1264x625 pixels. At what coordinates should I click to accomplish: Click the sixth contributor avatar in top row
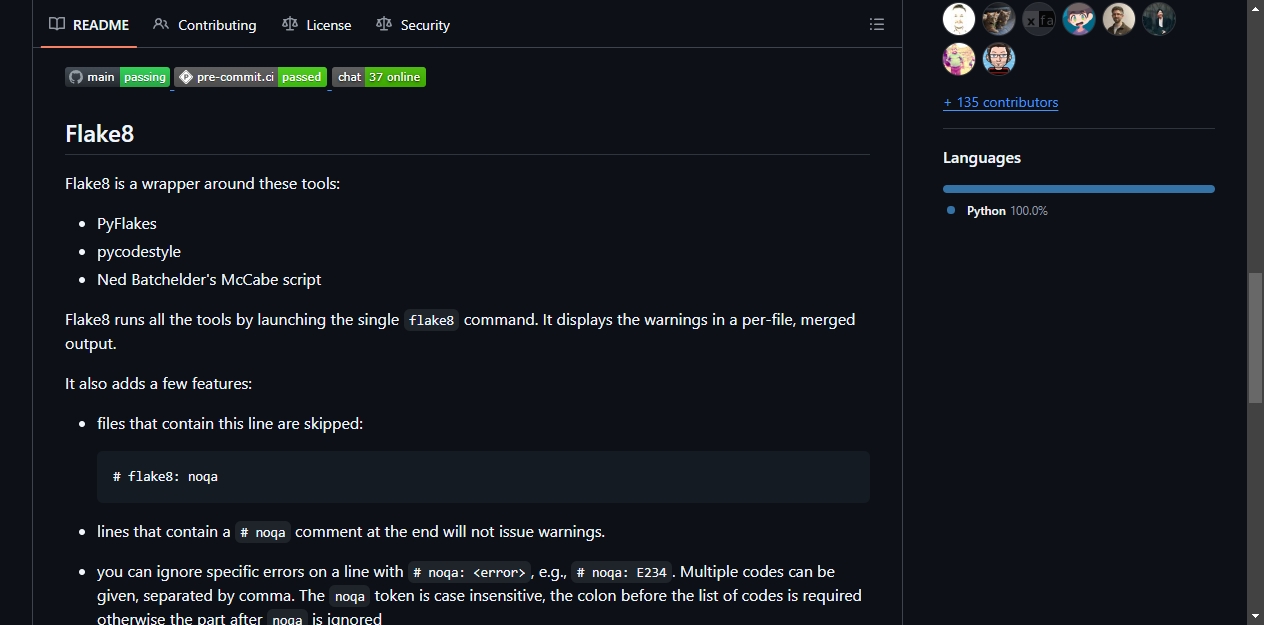click(x=1159, y=19)
